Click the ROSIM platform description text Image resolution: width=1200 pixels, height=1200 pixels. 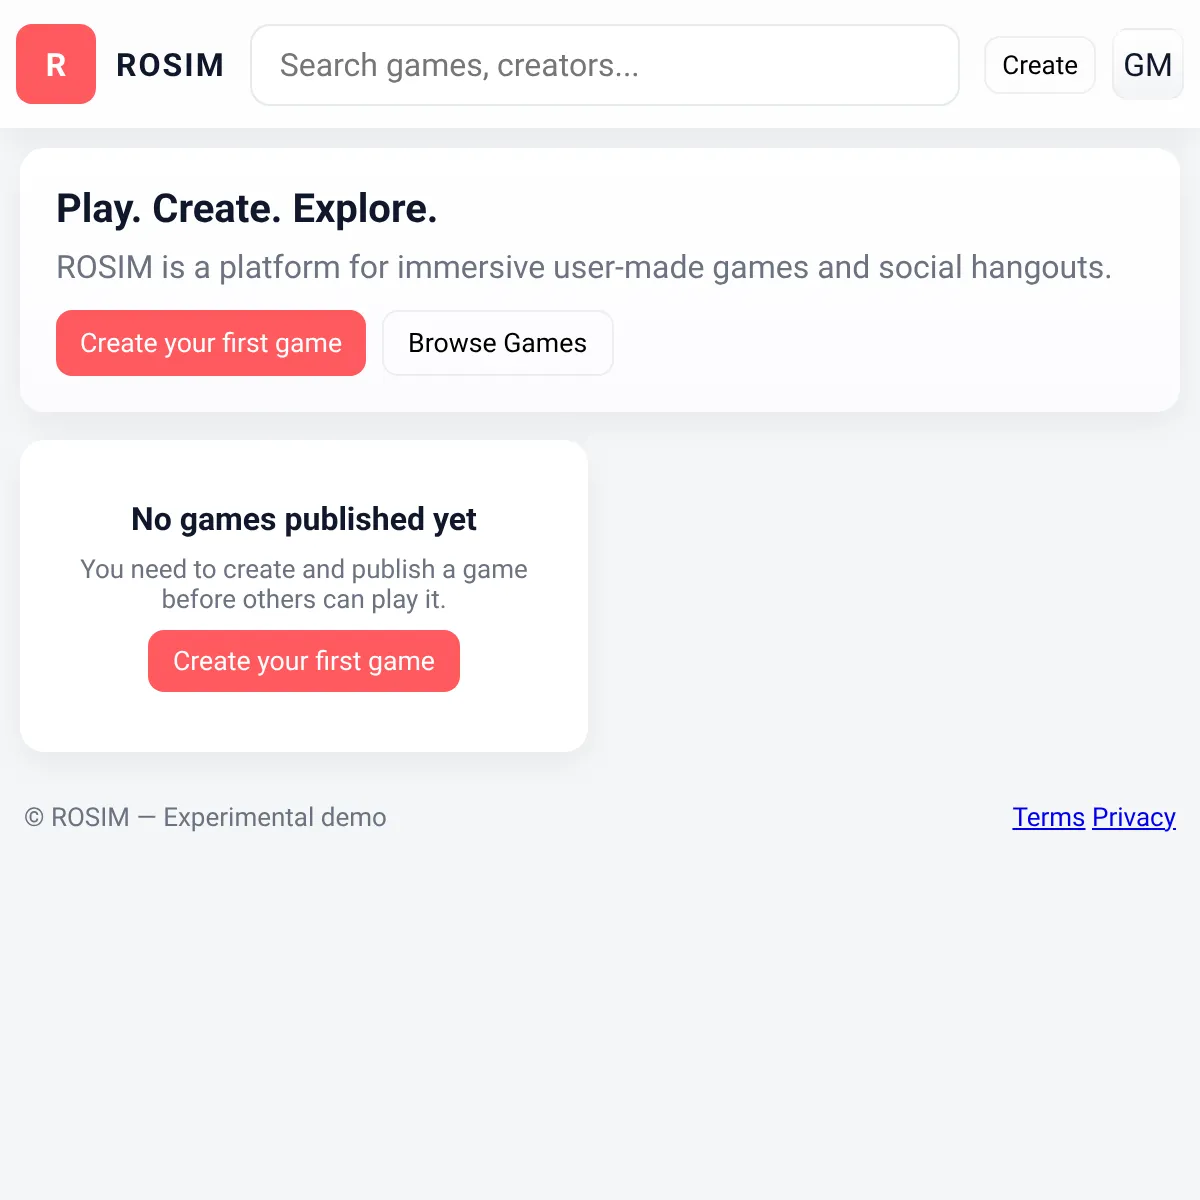click(x=584, y=267)
